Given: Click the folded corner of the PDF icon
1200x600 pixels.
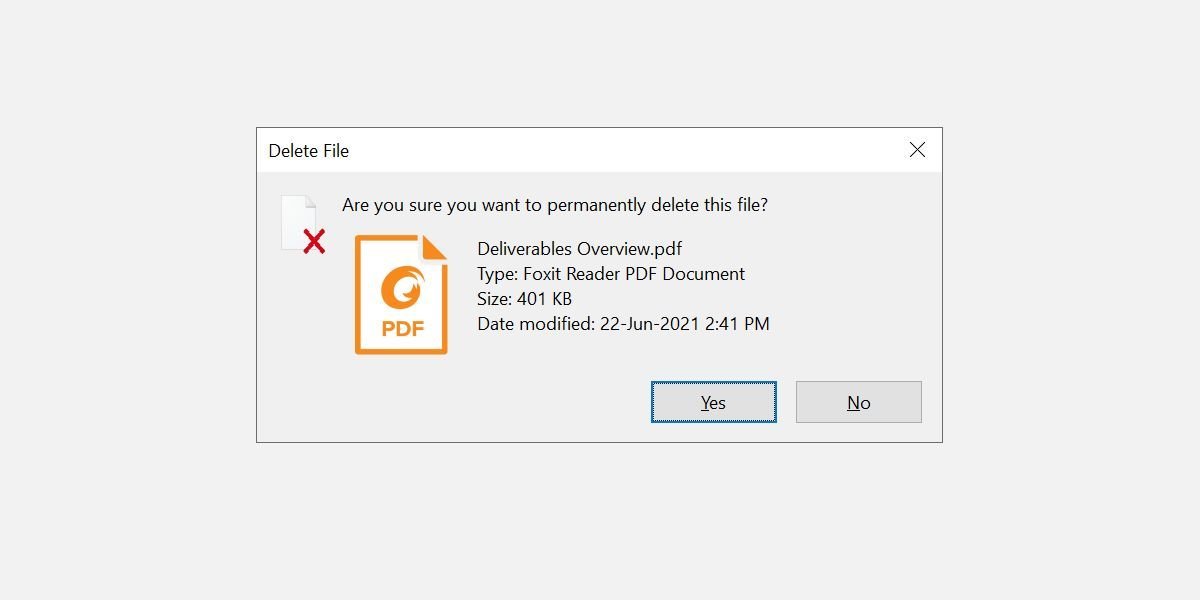Looking at the screenshot, I should [433, 247].
